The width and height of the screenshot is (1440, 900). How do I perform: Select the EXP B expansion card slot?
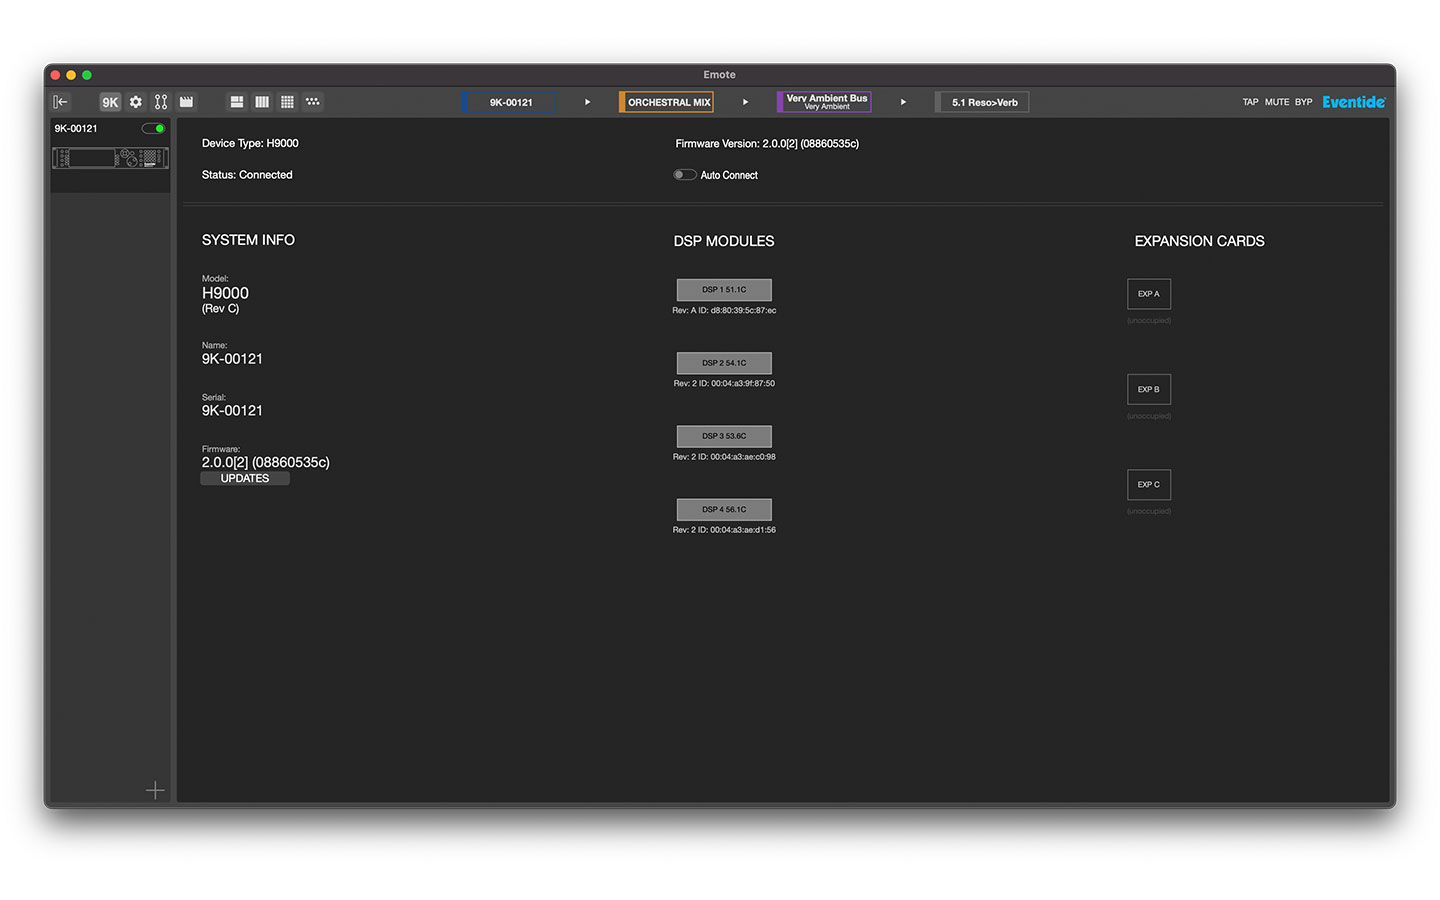[x=1149, y=389]
